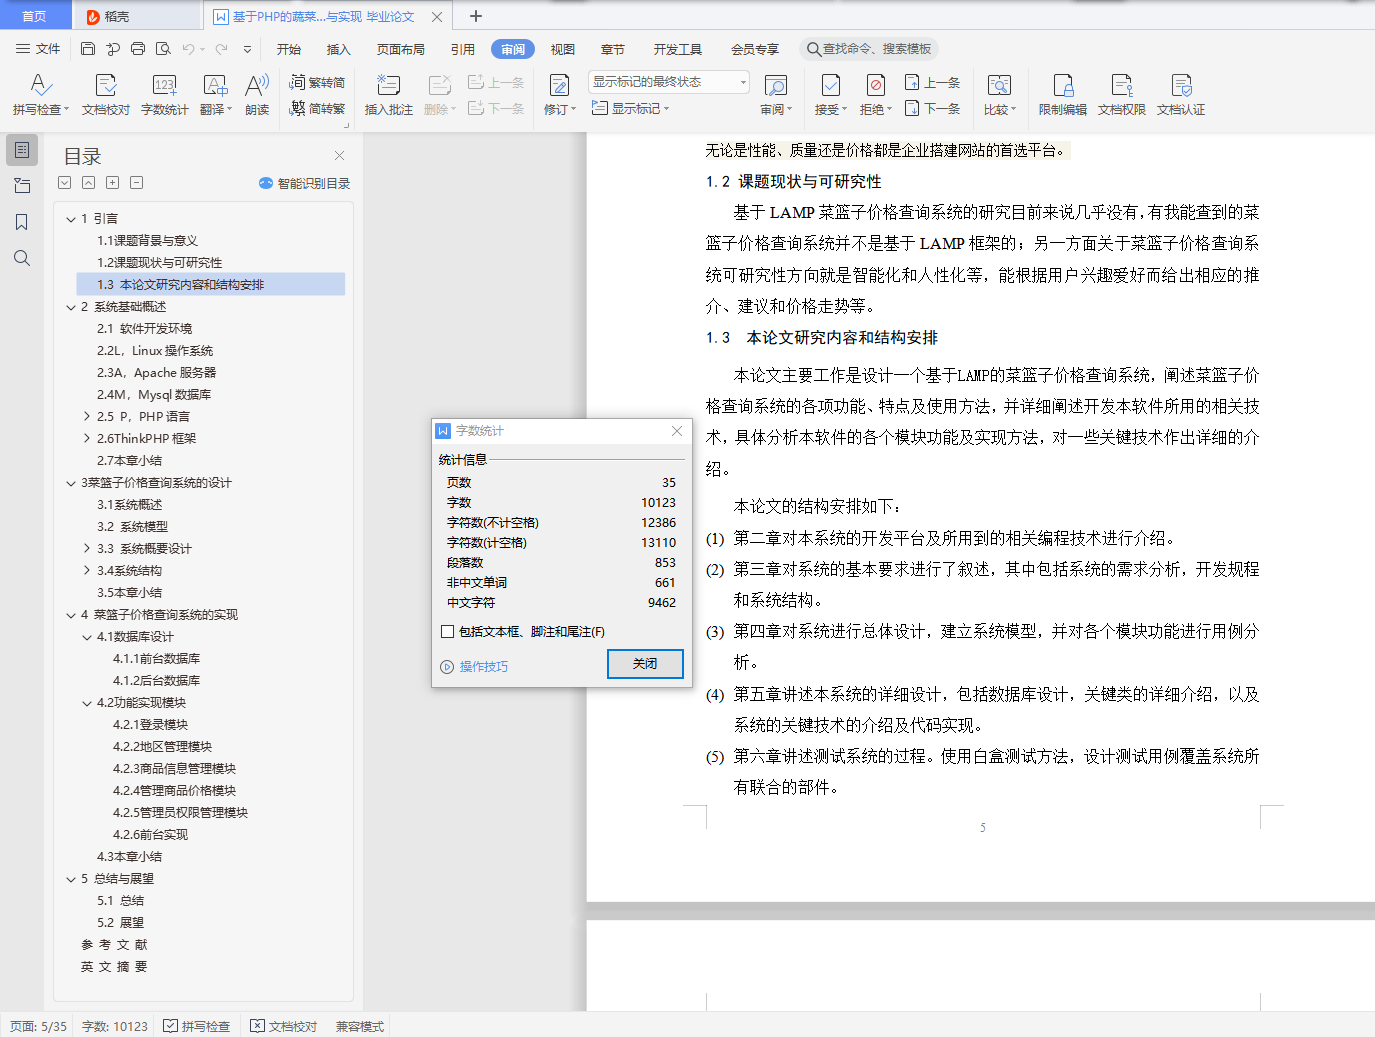The image size is (1375, 1037).
Task: Go to 下一条 change beside 拒绝
Action: click(x=932, y=108)
